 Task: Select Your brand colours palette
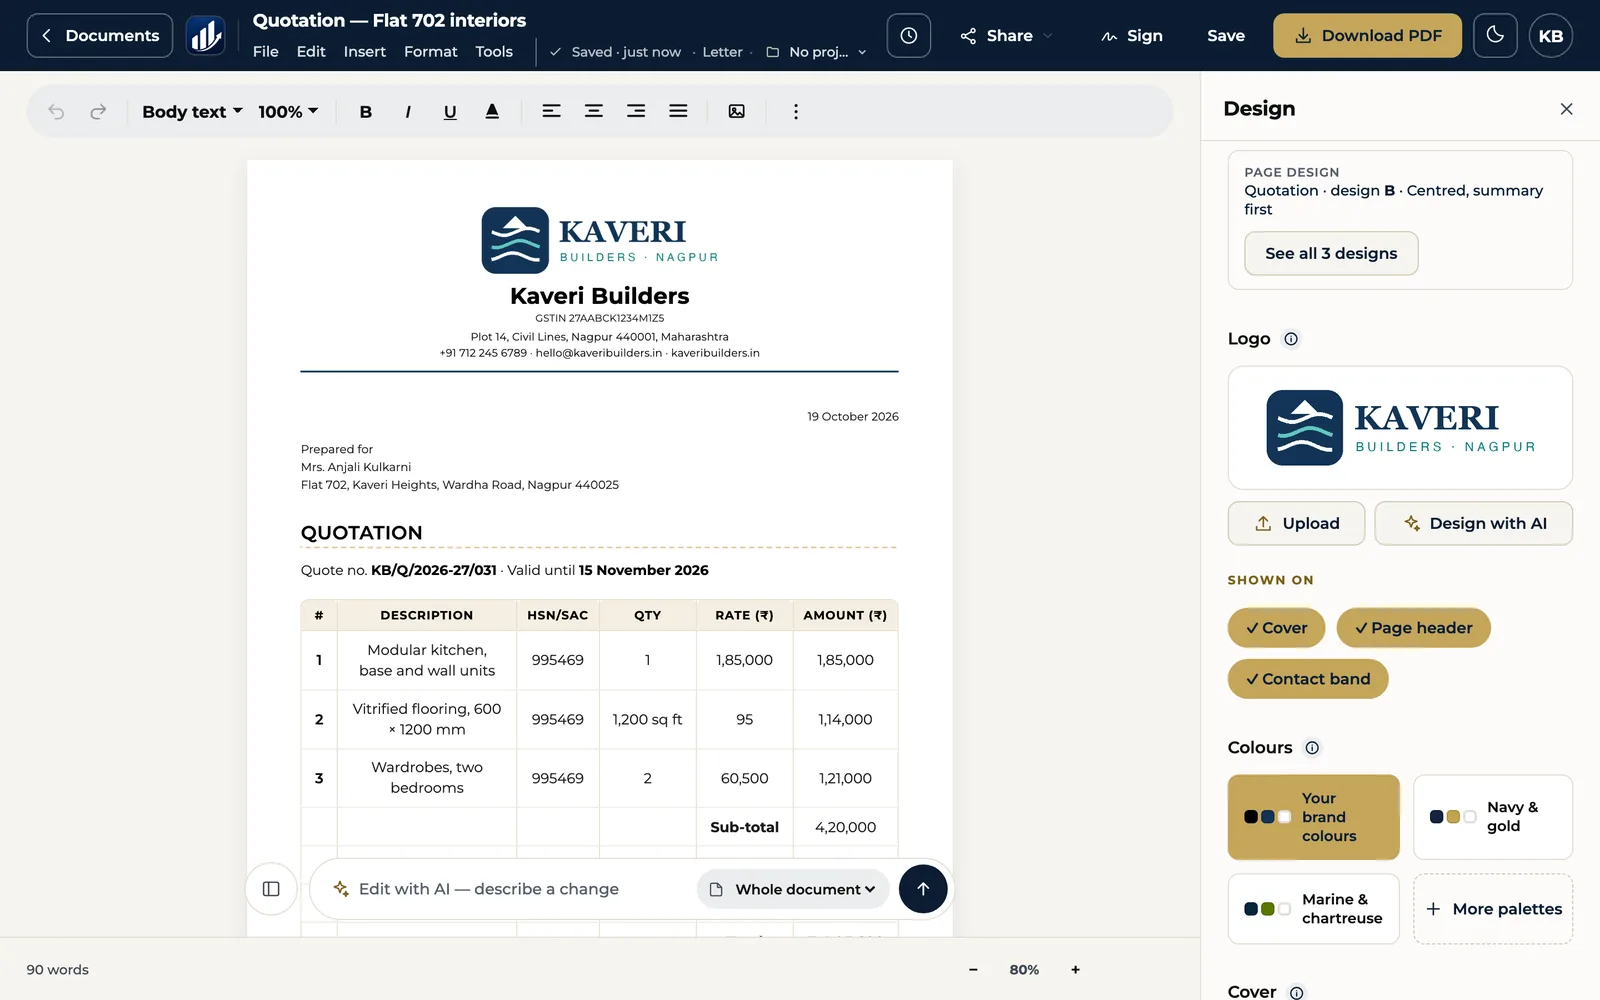(1314, 817)
